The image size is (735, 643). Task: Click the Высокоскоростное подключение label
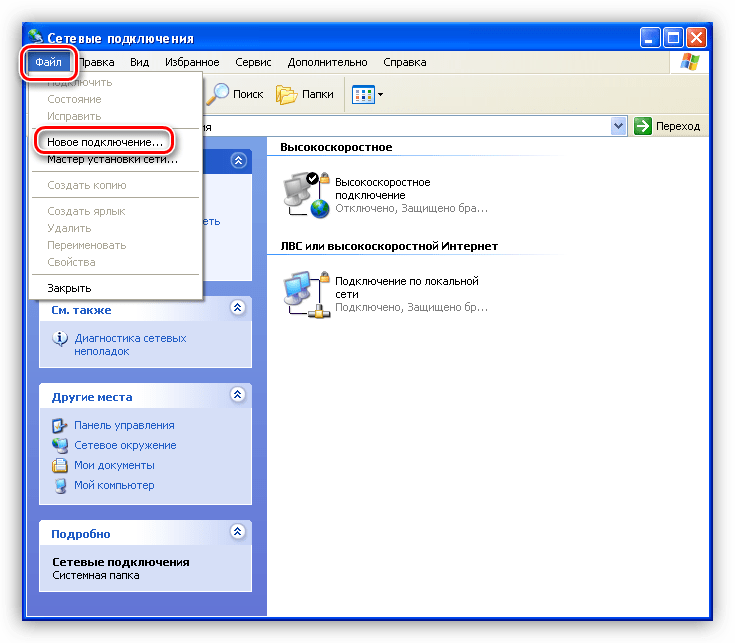382,188
